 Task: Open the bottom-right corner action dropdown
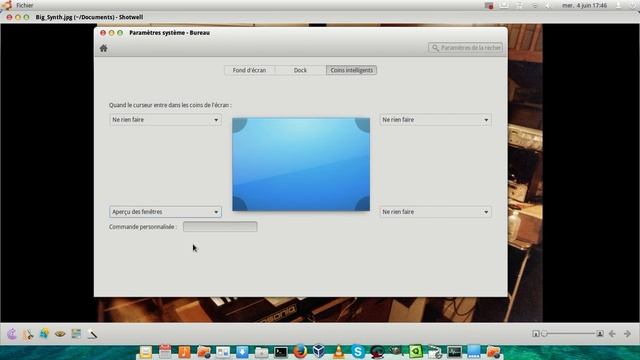[435, 212]
